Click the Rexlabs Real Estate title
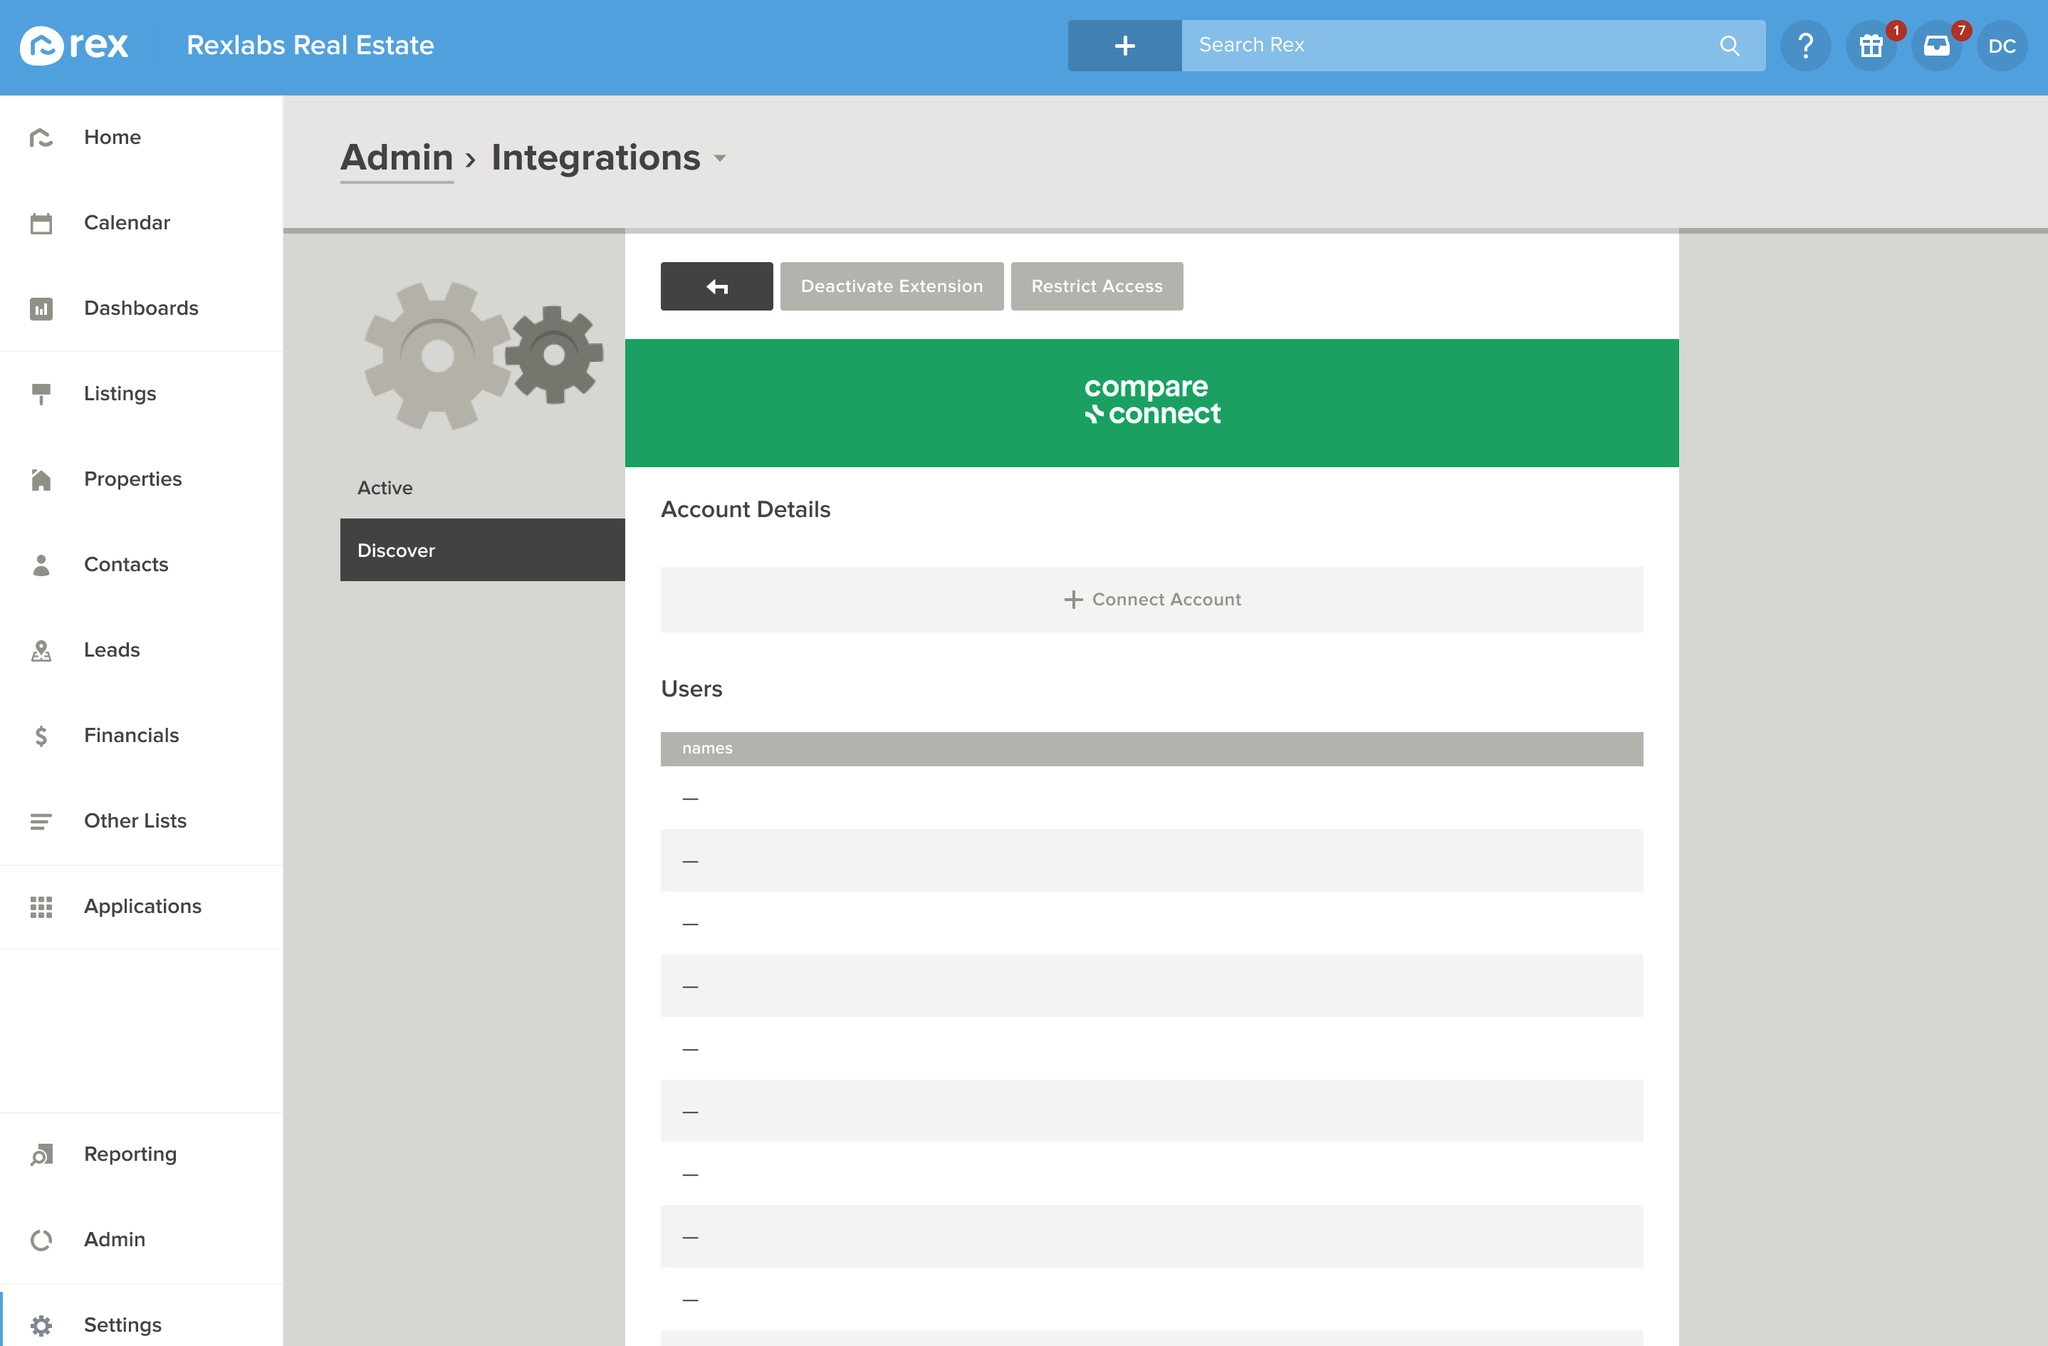 click(310, 46)
